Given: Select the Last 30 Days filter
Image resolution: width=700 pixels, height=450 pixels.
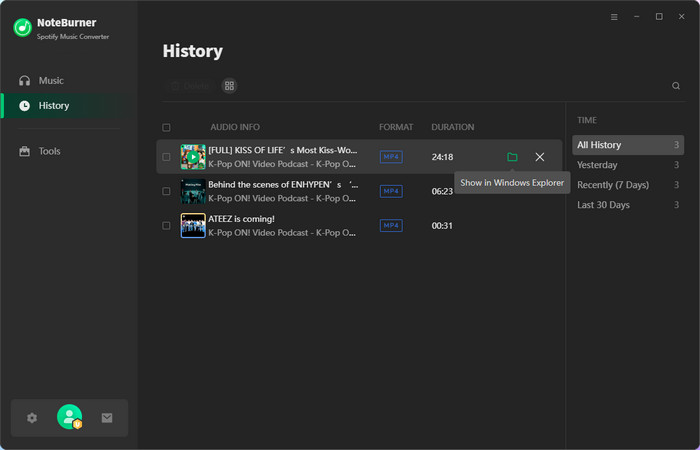Looking at the screenshot, I should 628,205.
